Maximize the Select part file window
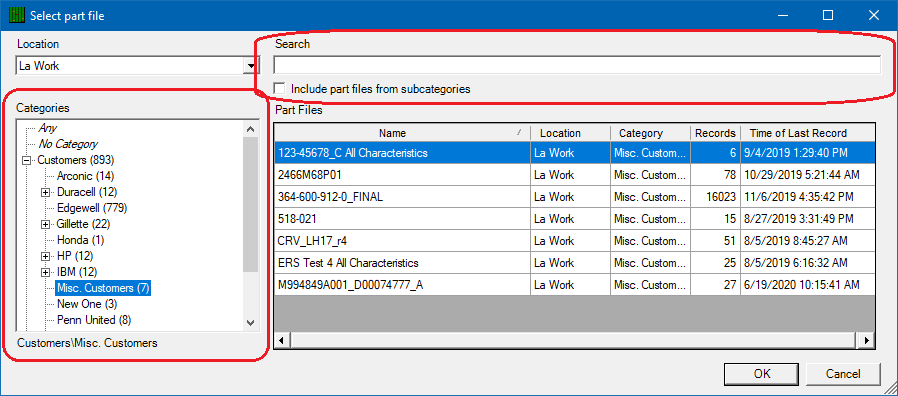 [828, 15]
